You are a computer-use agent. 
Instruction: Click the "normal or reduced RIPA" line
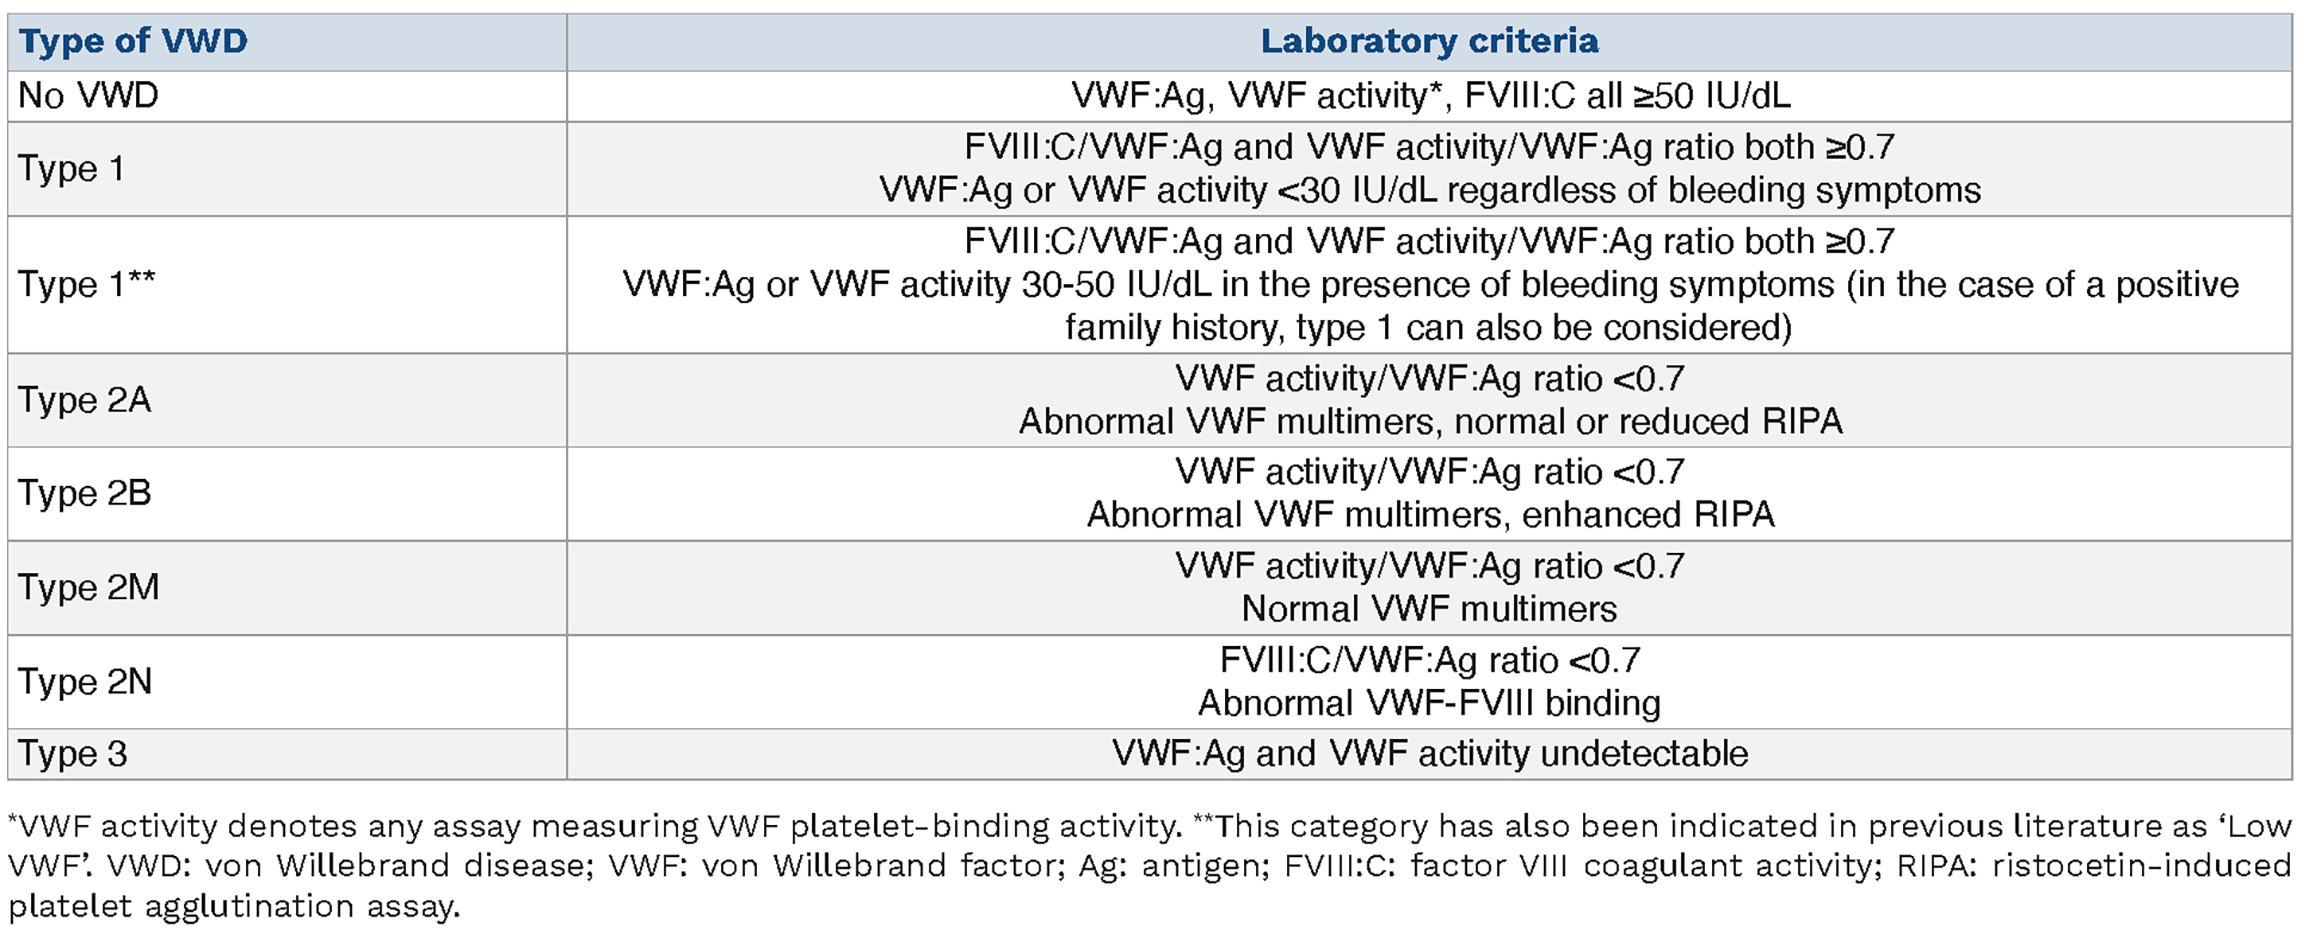pos(1429,421)
